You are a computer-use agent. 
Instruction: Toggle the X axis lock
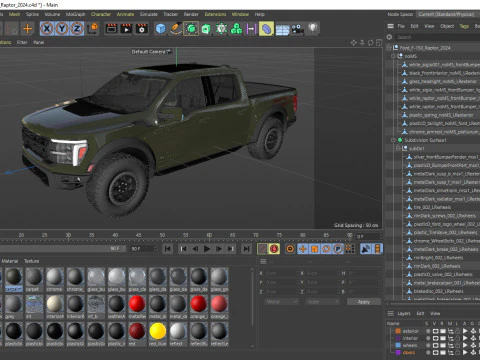pyautogui.click(x=47, y=29)
